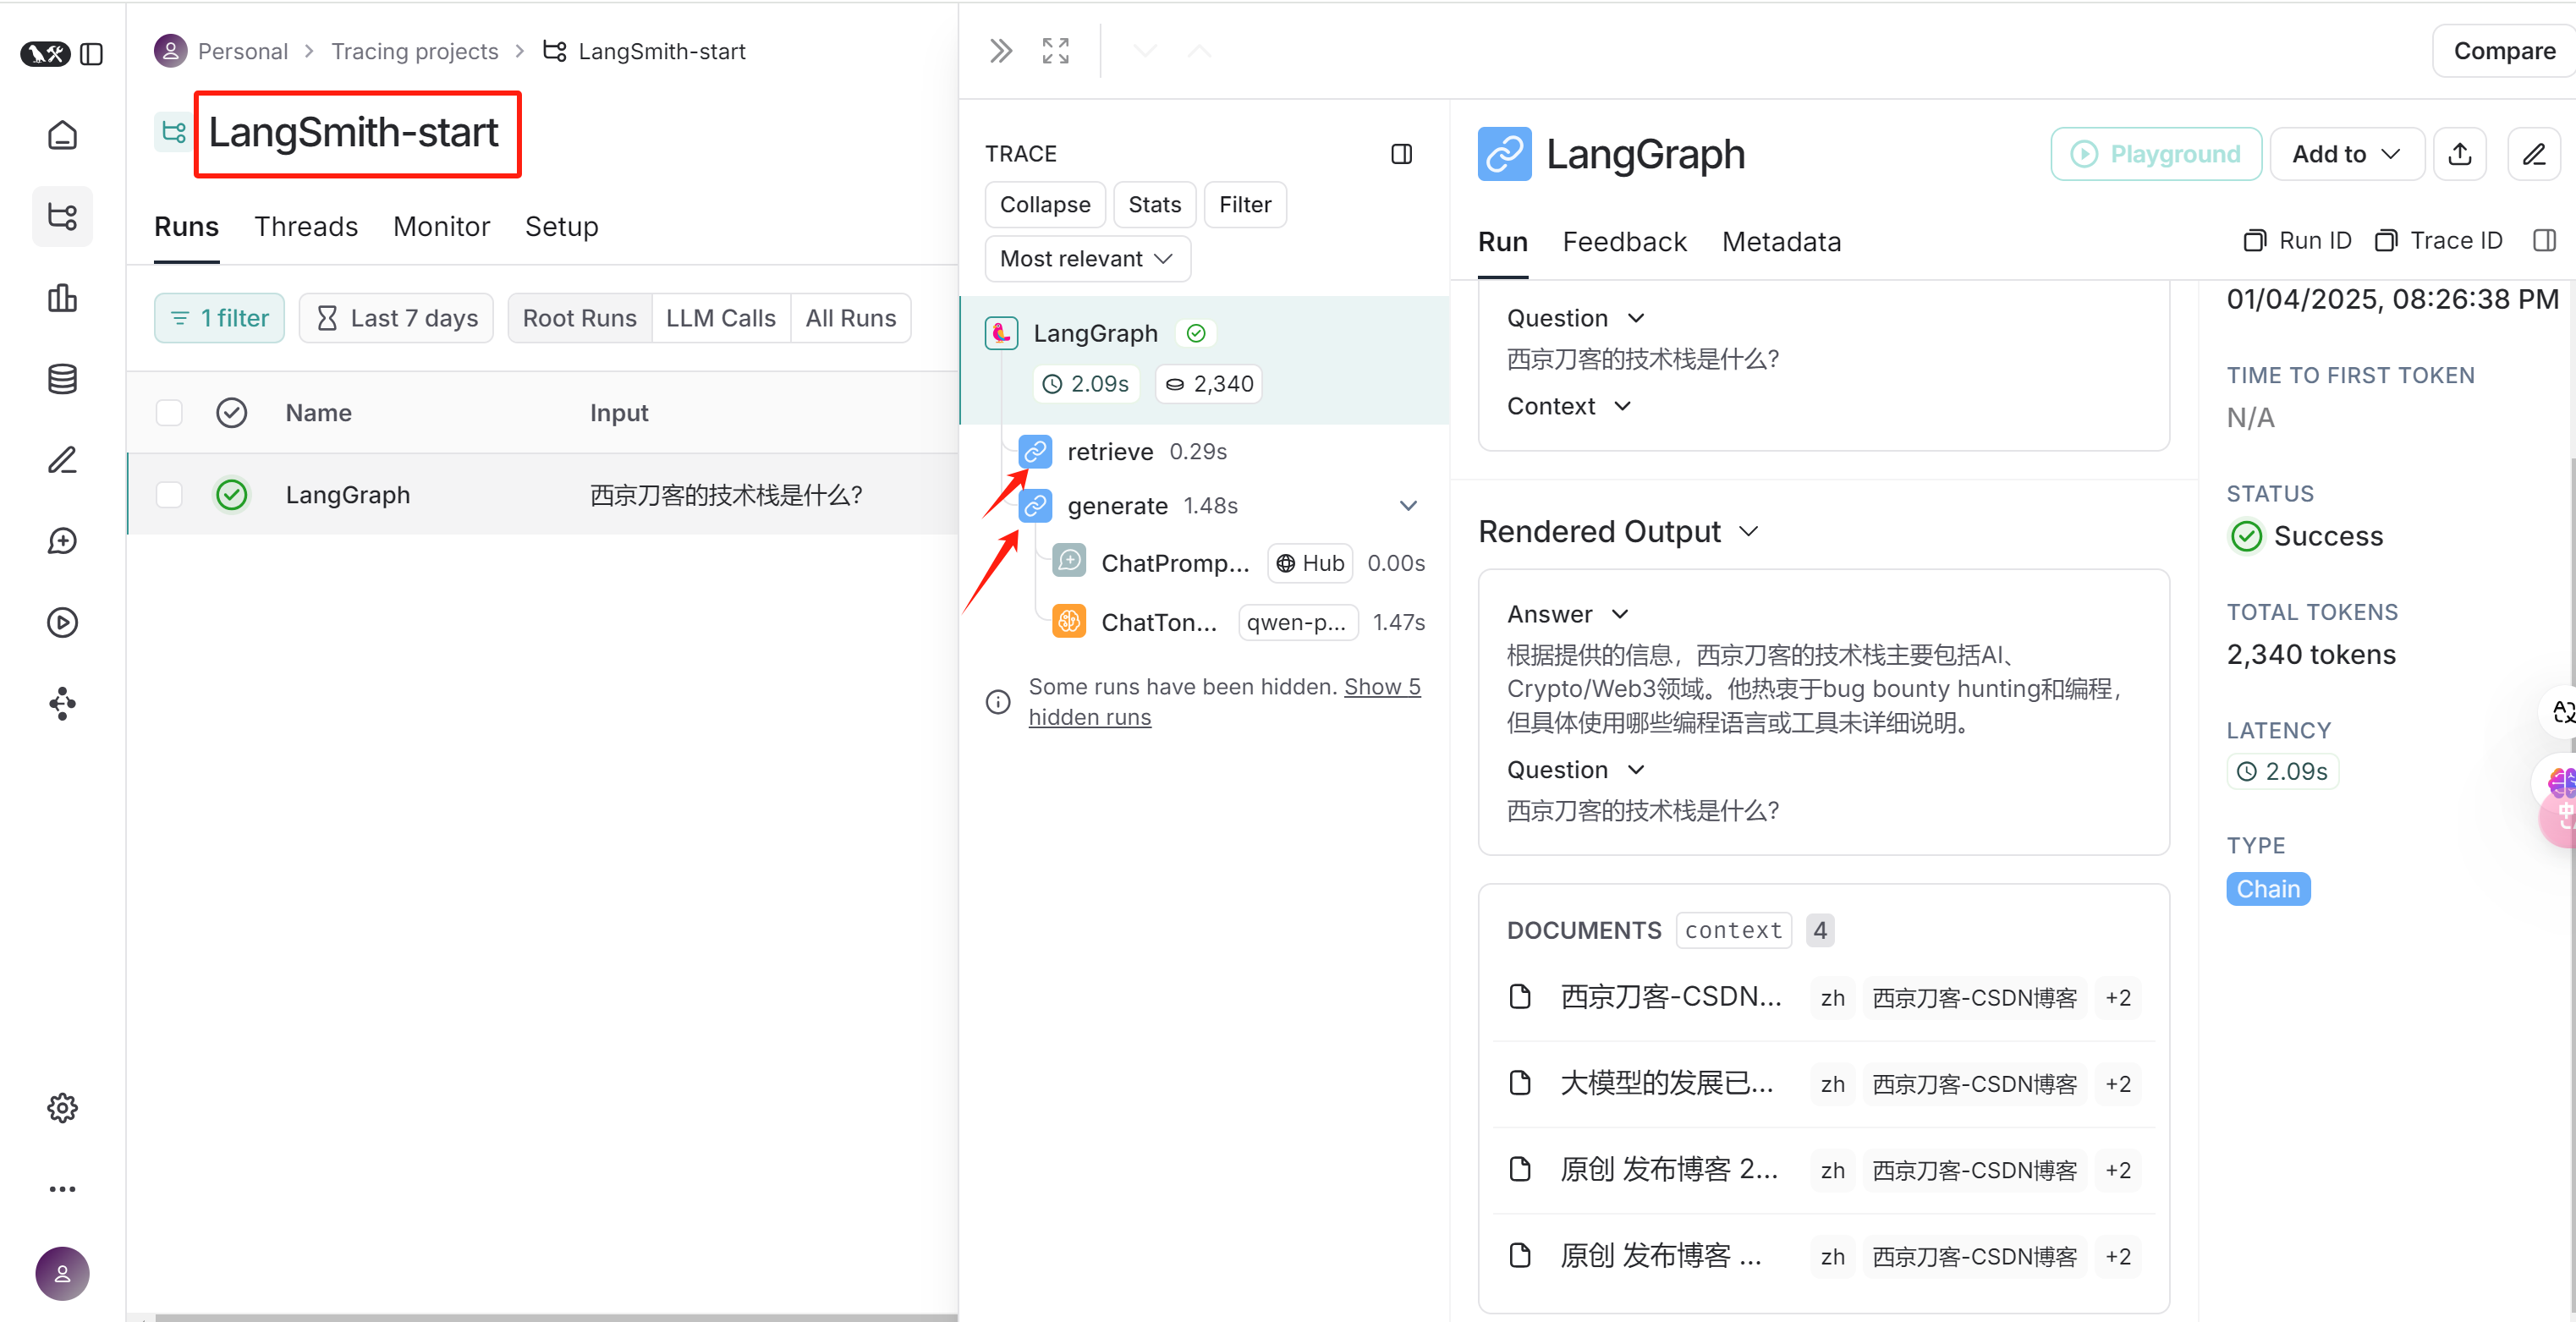This screenshot has width=2576, height=1322.
Task: Open the Home page from sidebar
Action: pyautogui.click(x=62, y=135)
